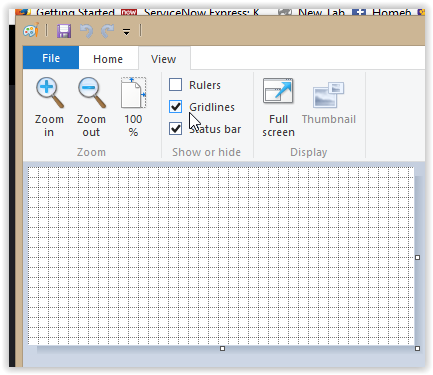Click the bottom-center canvas resize handle
Viewport: 433px width, 375px height.
(x=222, y=349)
